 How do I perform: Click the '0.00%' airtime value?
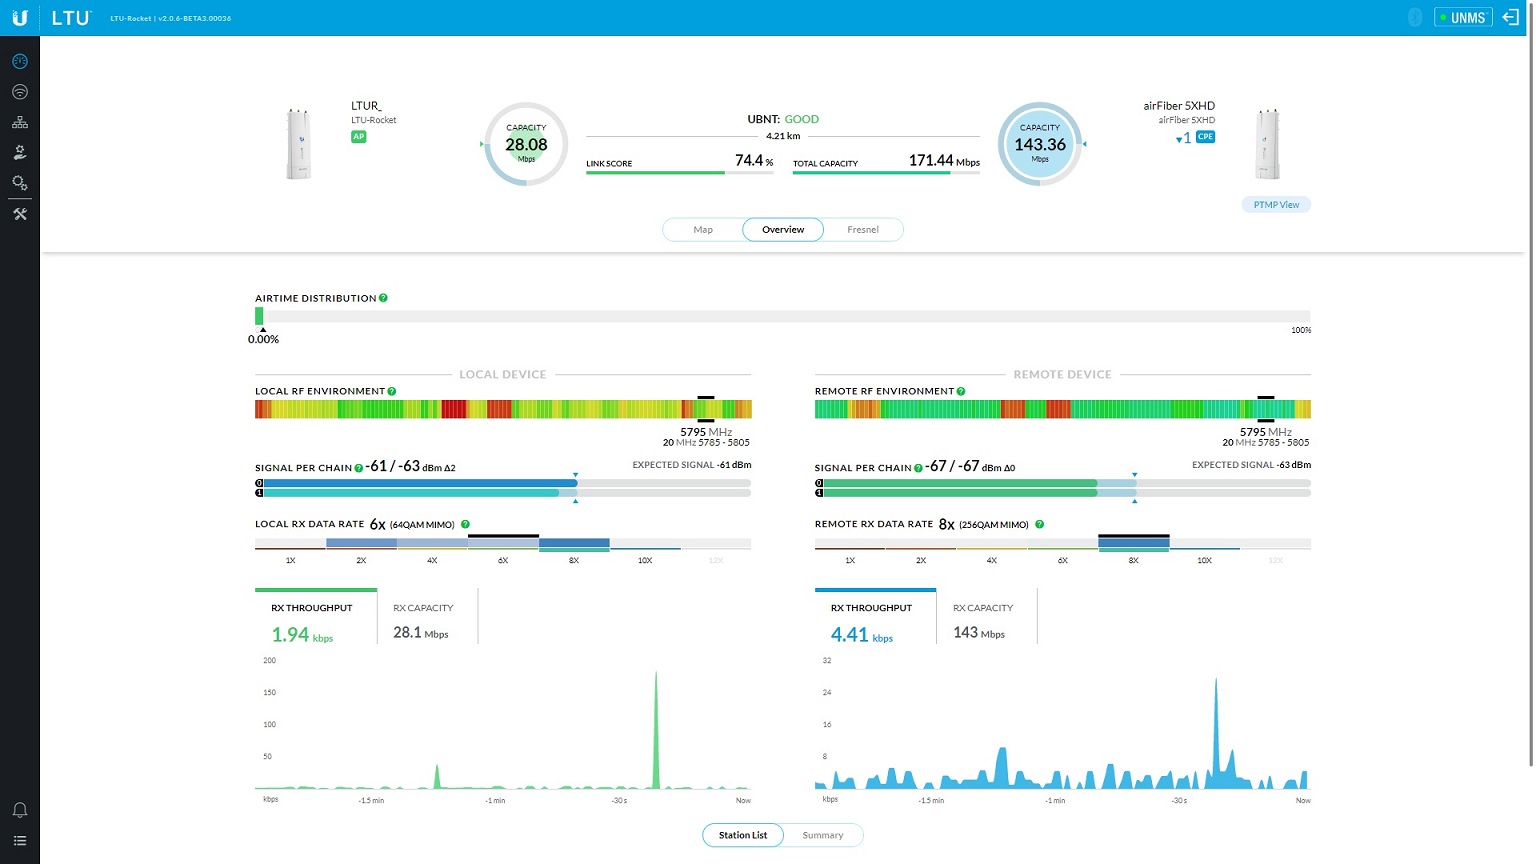(x=263, y=340)
